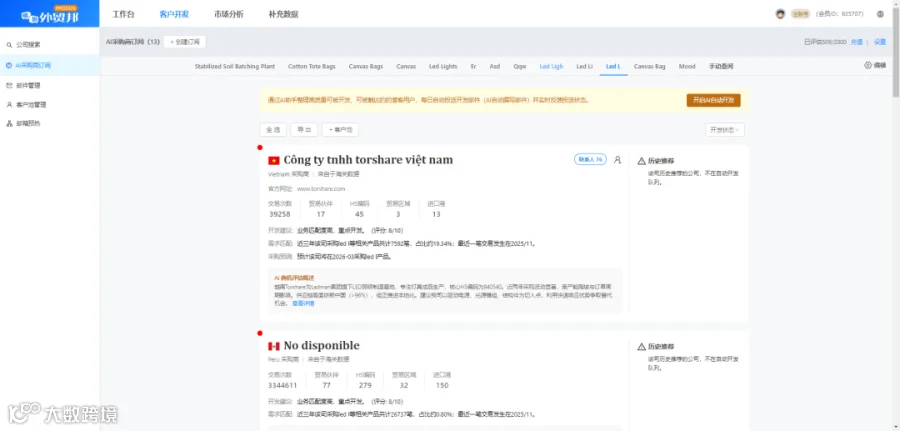This screenshot has width=900, height=431.
Task: Open the www.torshare.com website link
Action: coord(321,188)
